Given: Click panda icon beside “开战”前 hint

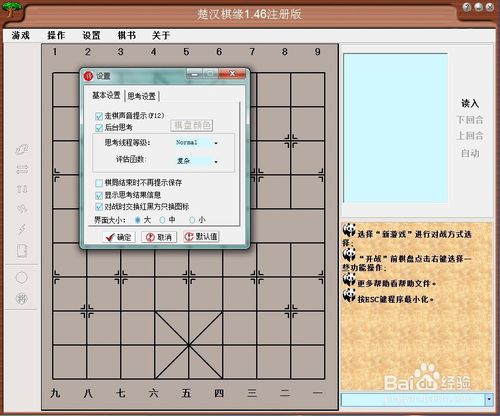Looking at the screenshot, I should pyautogui.click(x=349, y=255).
